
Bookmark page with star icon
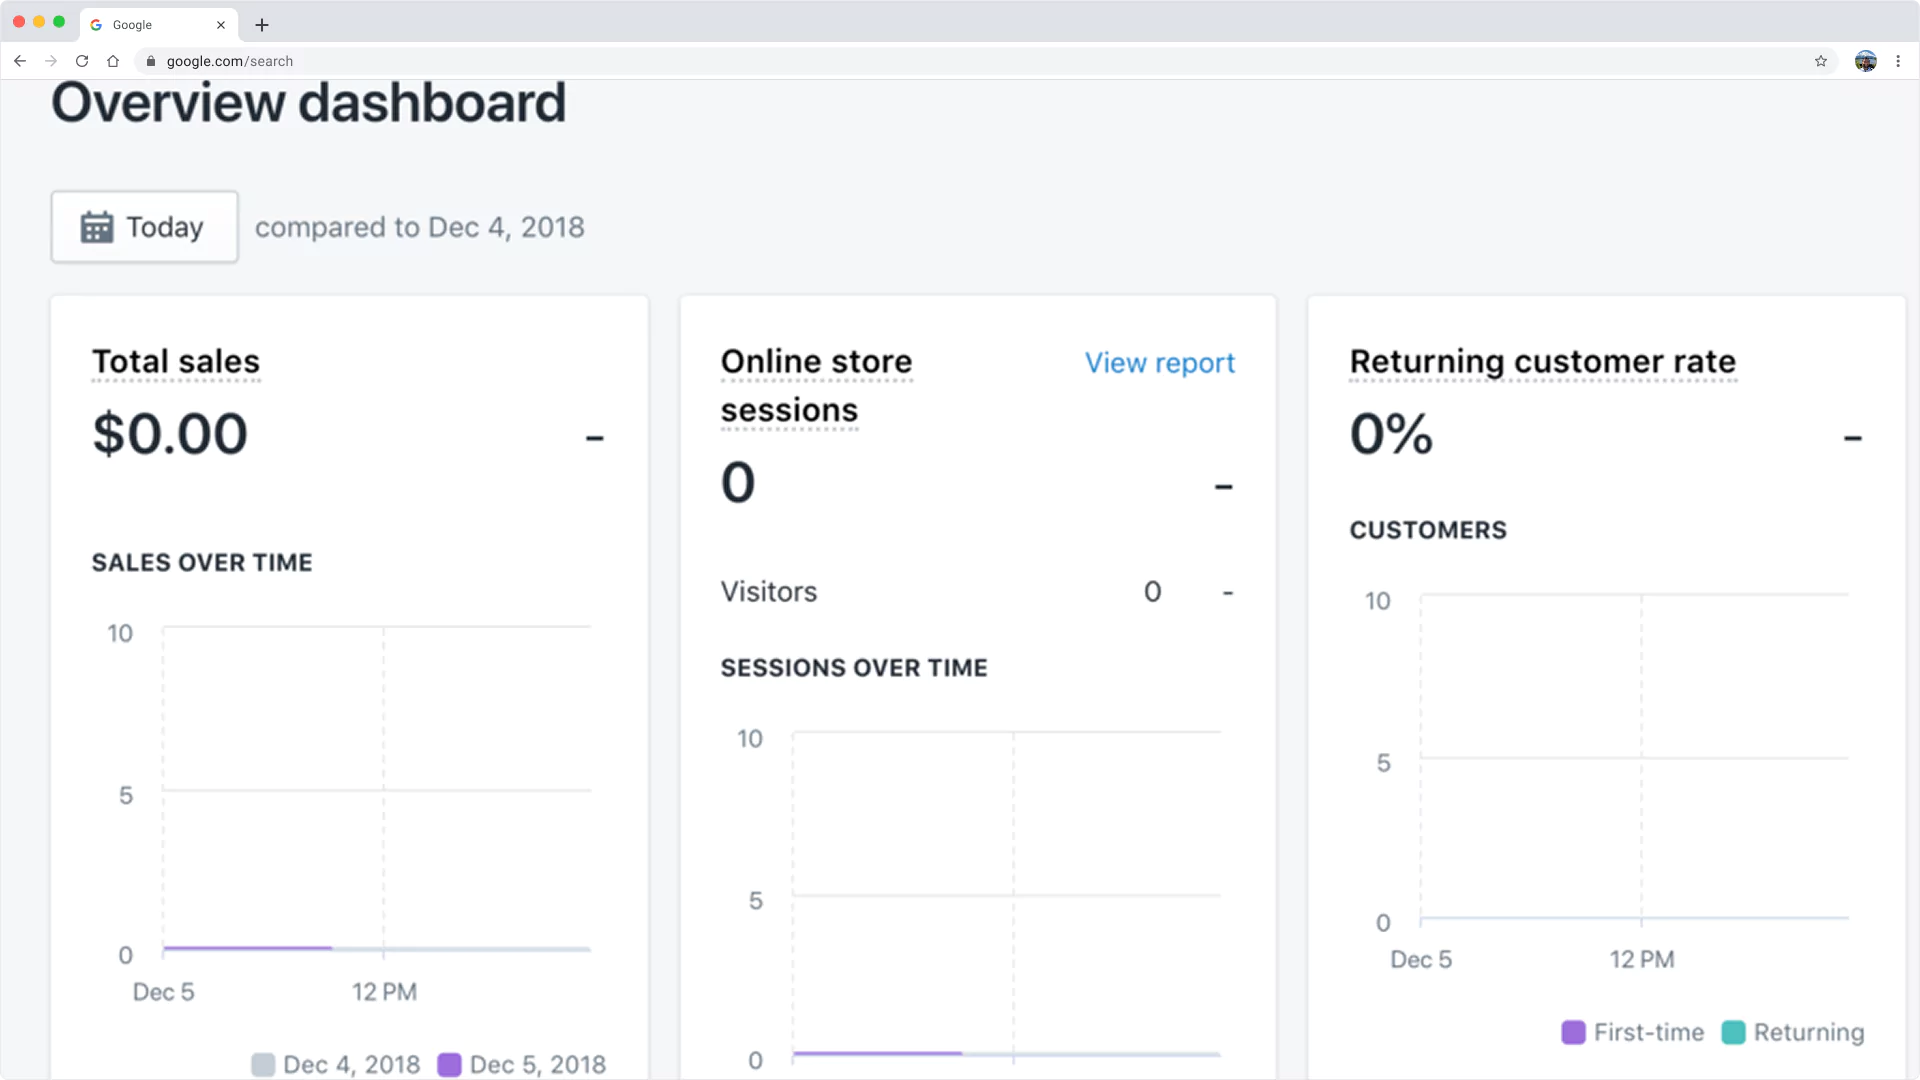1821,61
